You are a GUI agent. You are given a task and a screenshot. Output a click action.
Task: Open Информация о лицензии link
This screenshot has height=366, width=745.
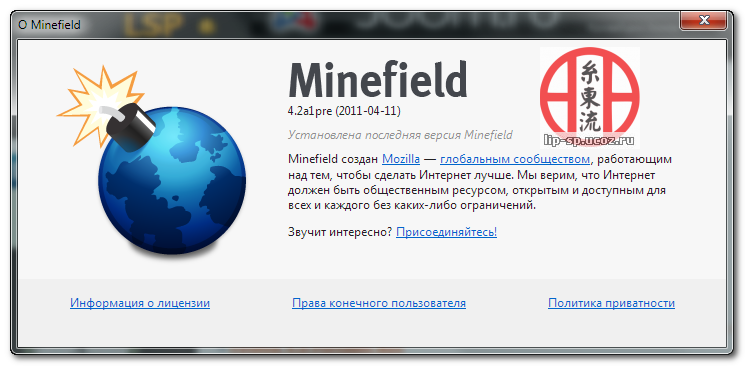140,303
